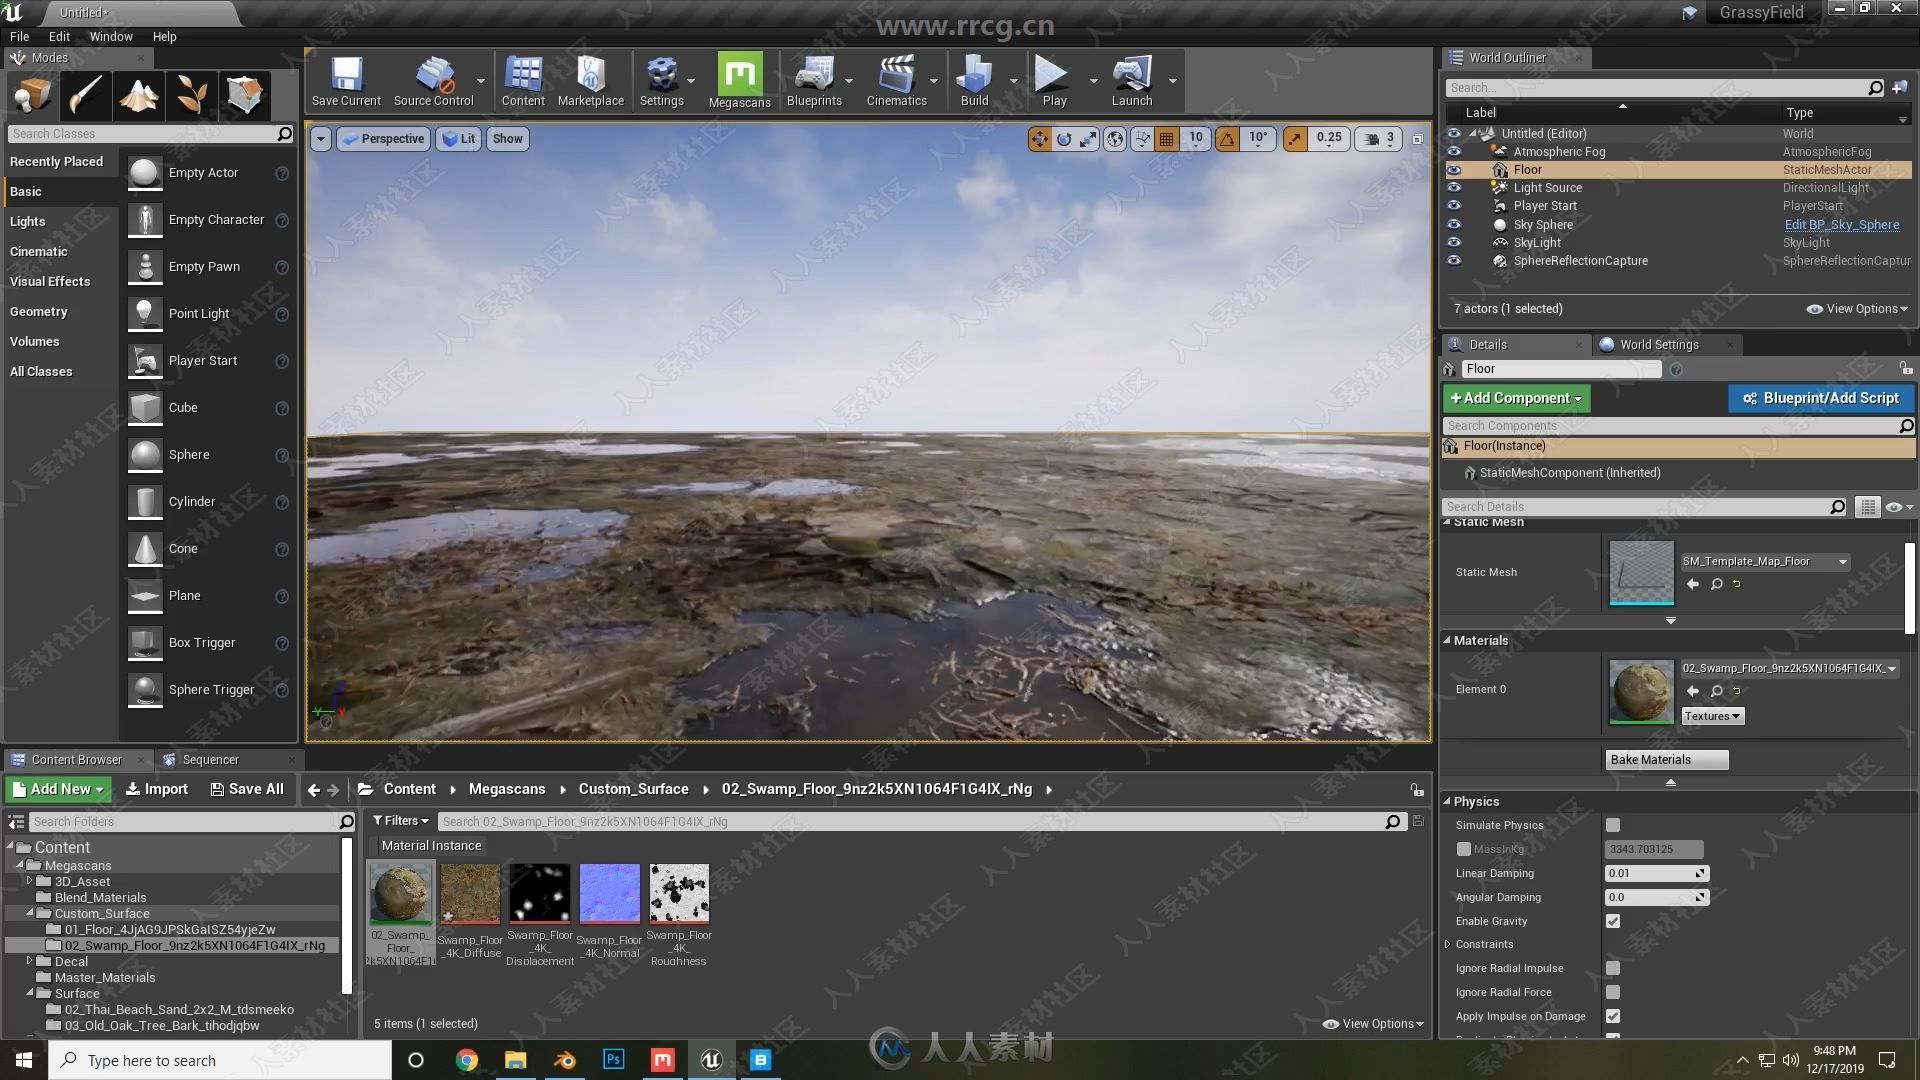Enable Simulate Physics checkbox
1920x1080 pixels.
(x=1614, y=823)
